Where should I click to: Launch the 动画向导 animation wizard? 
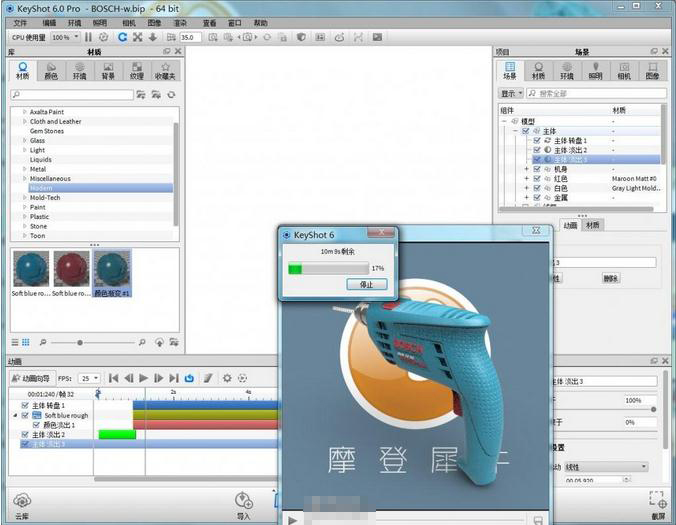coord(32,378)
